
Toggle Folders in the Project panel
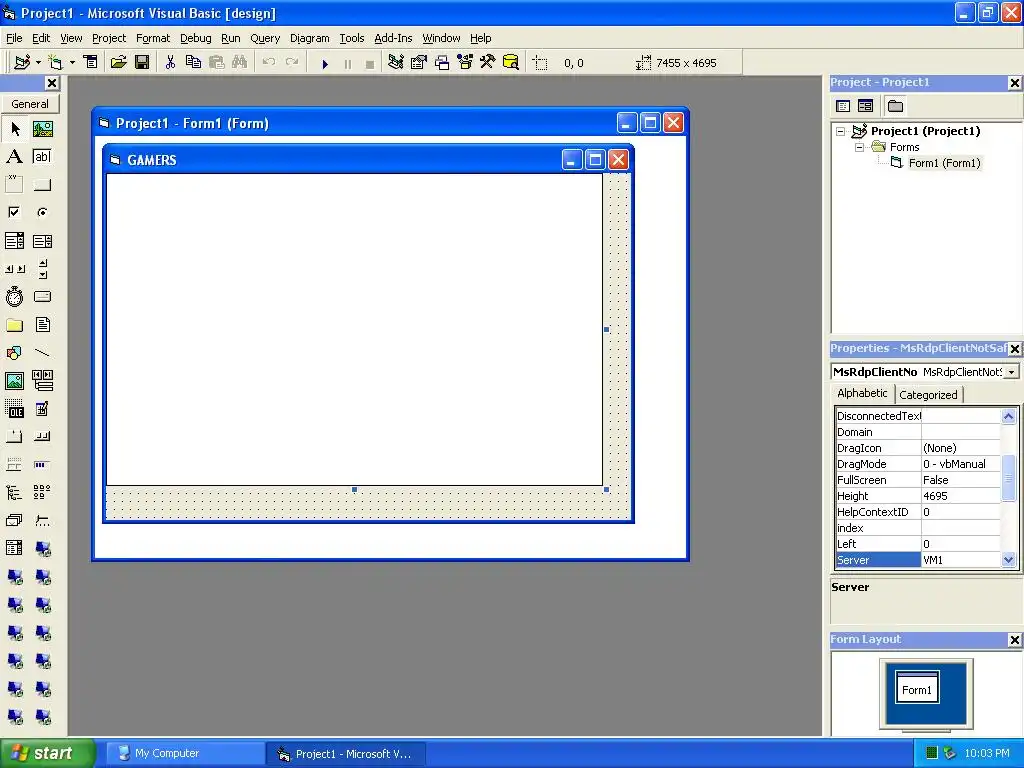tap(895, 106)
